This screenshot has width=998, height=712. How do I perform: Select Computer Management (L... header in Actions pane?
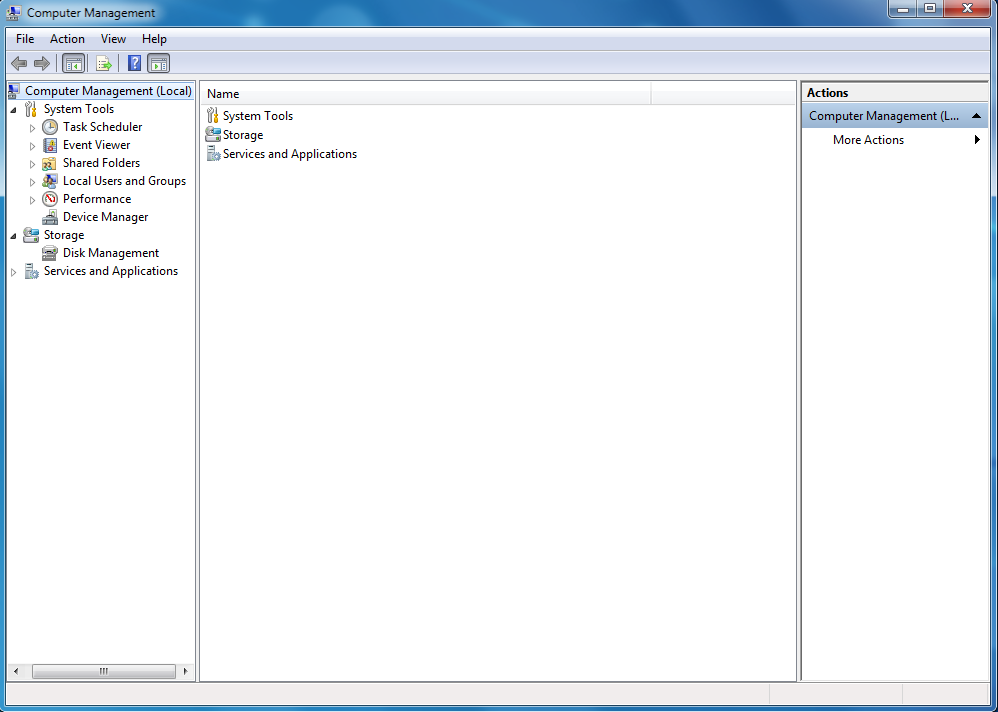(894, 116)
